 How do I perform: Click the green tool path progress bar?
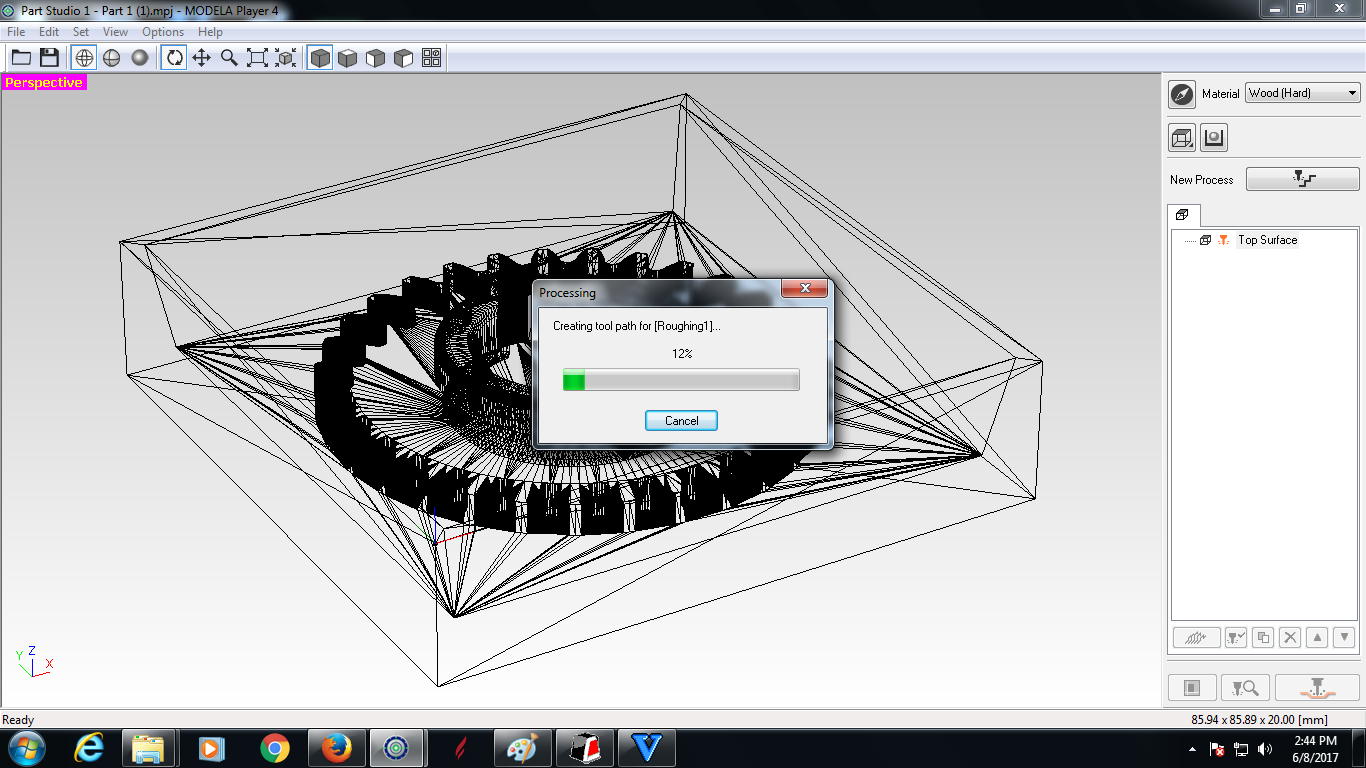coord(681,380)
